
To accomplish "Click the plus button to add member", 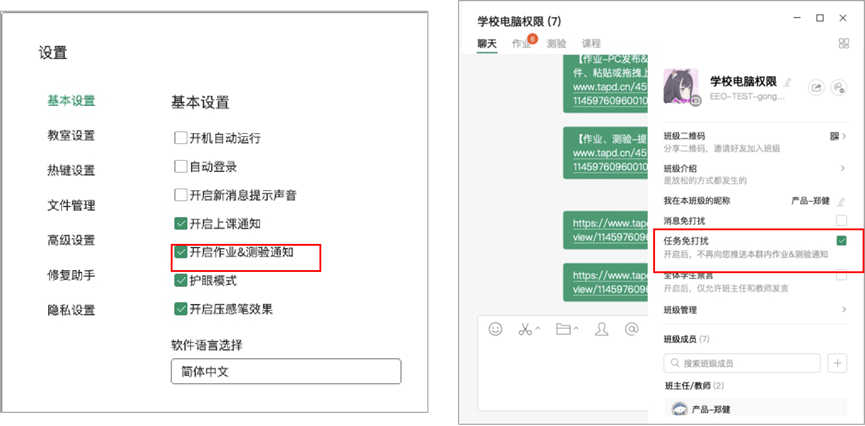I will click(838, 363).
